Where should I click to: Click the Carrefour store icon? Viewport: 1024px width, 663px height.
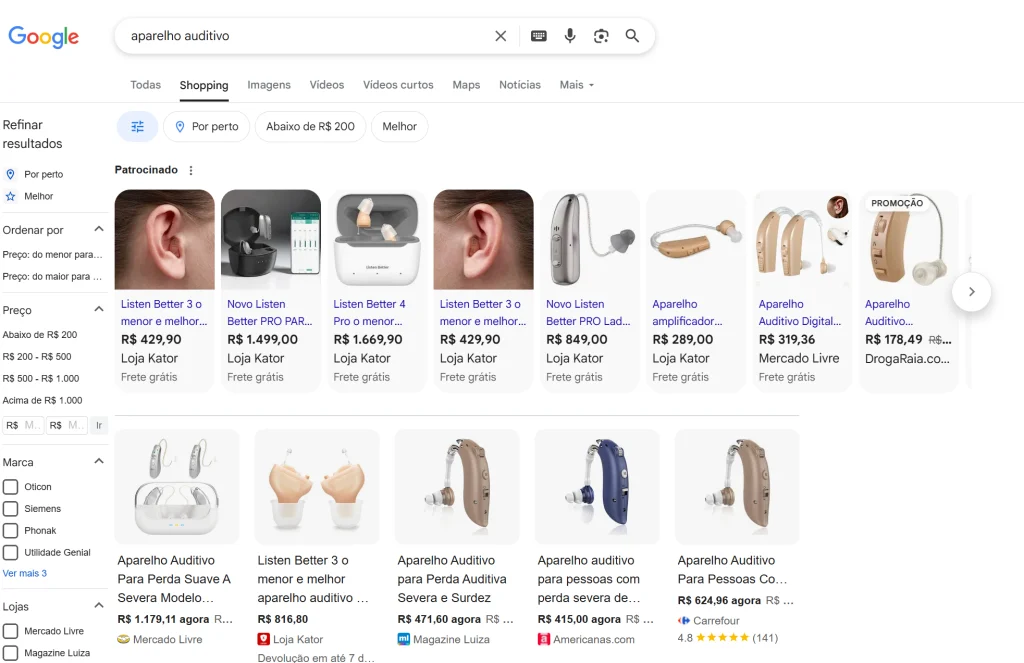684,621
